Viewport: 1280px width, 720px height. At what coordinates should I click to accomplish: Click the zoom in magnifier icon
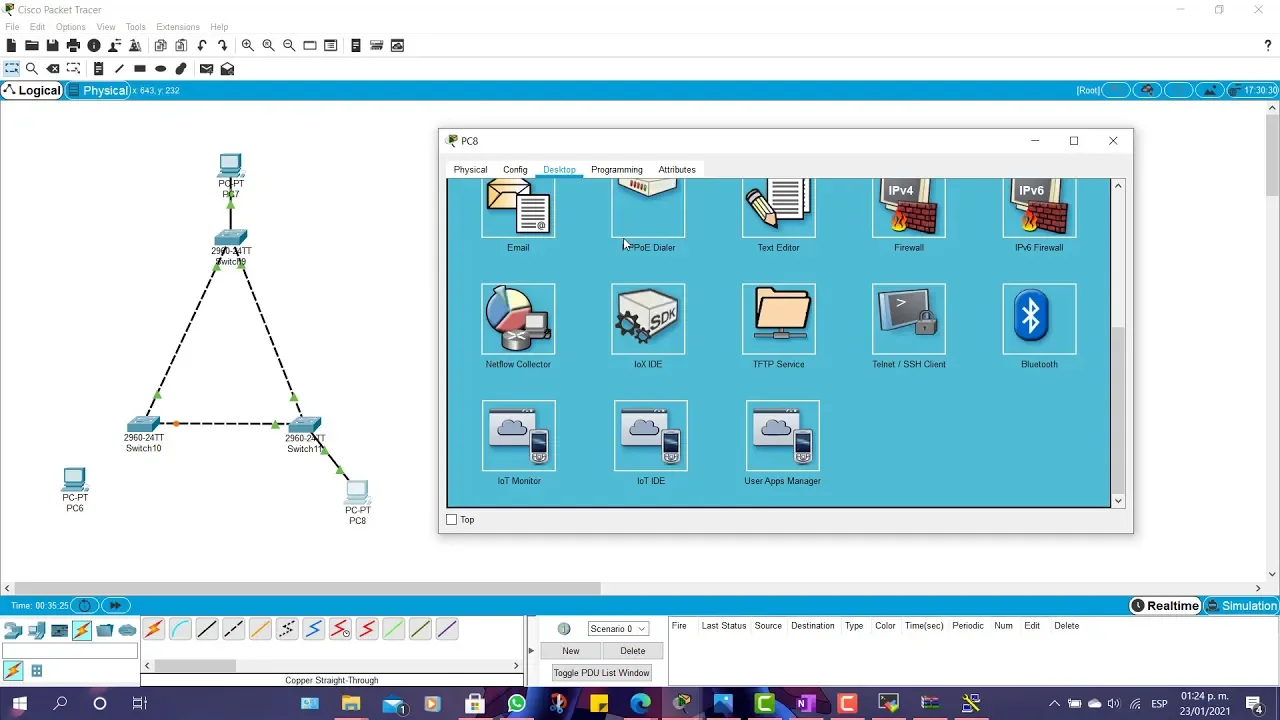pyautogui.click(x=247, y=45)
